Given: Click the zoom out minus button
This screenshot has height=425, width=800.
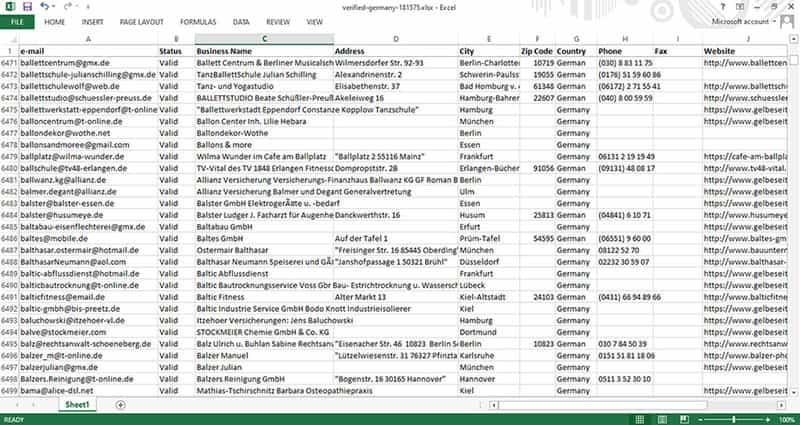Looking at the screenshot, I should 702,419.
